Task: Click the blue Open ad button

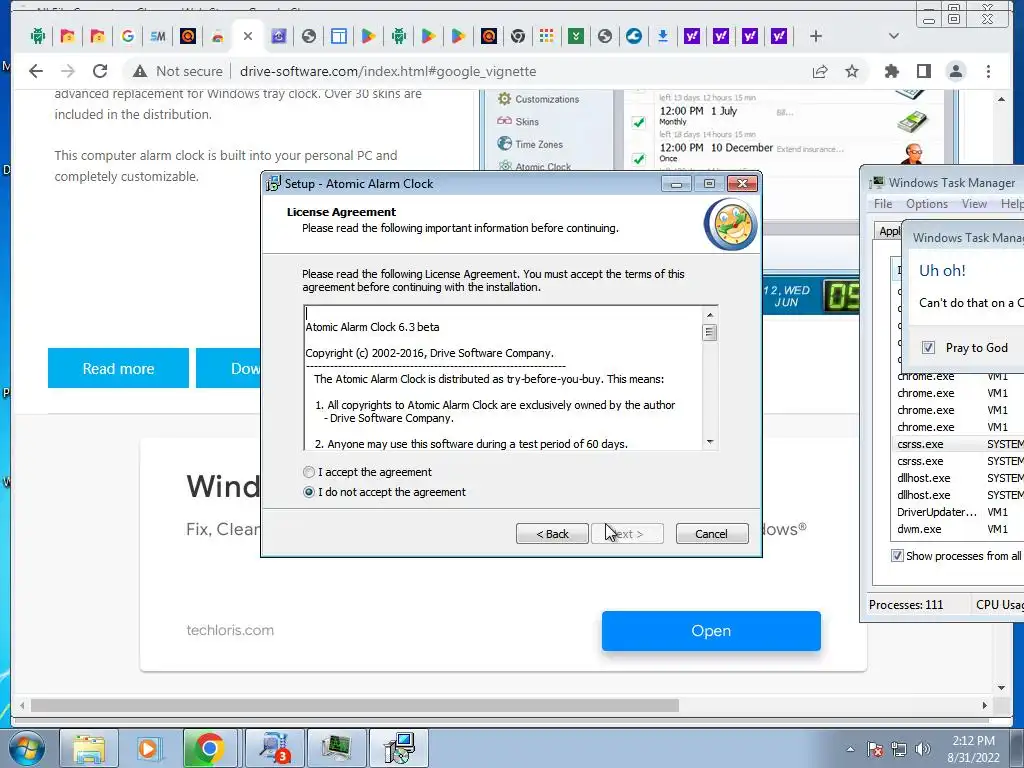Action: (711, 631)
